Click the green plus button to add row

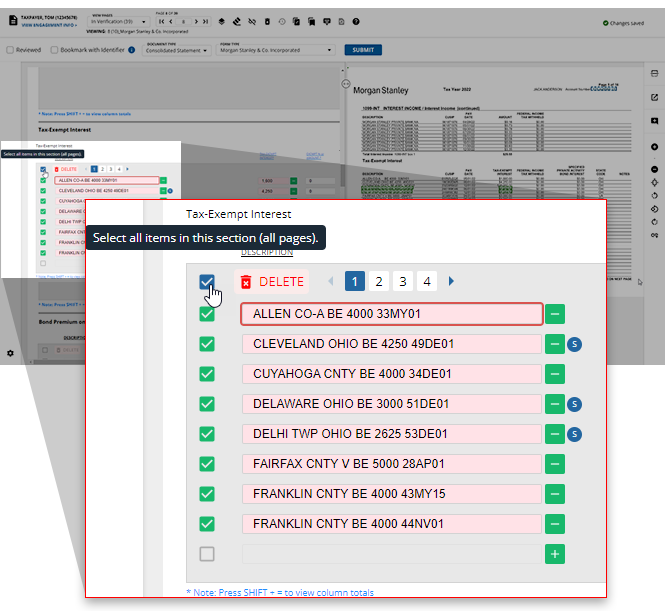[555, 554]
